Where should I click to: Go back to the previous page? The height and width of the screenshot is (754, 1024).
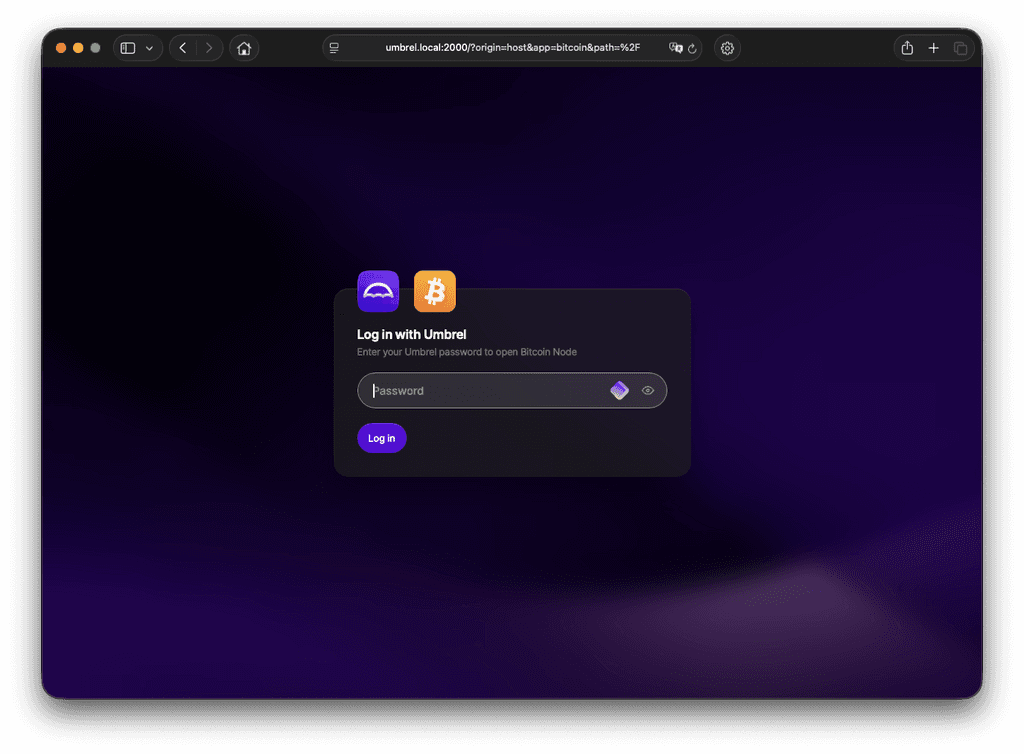182,47
